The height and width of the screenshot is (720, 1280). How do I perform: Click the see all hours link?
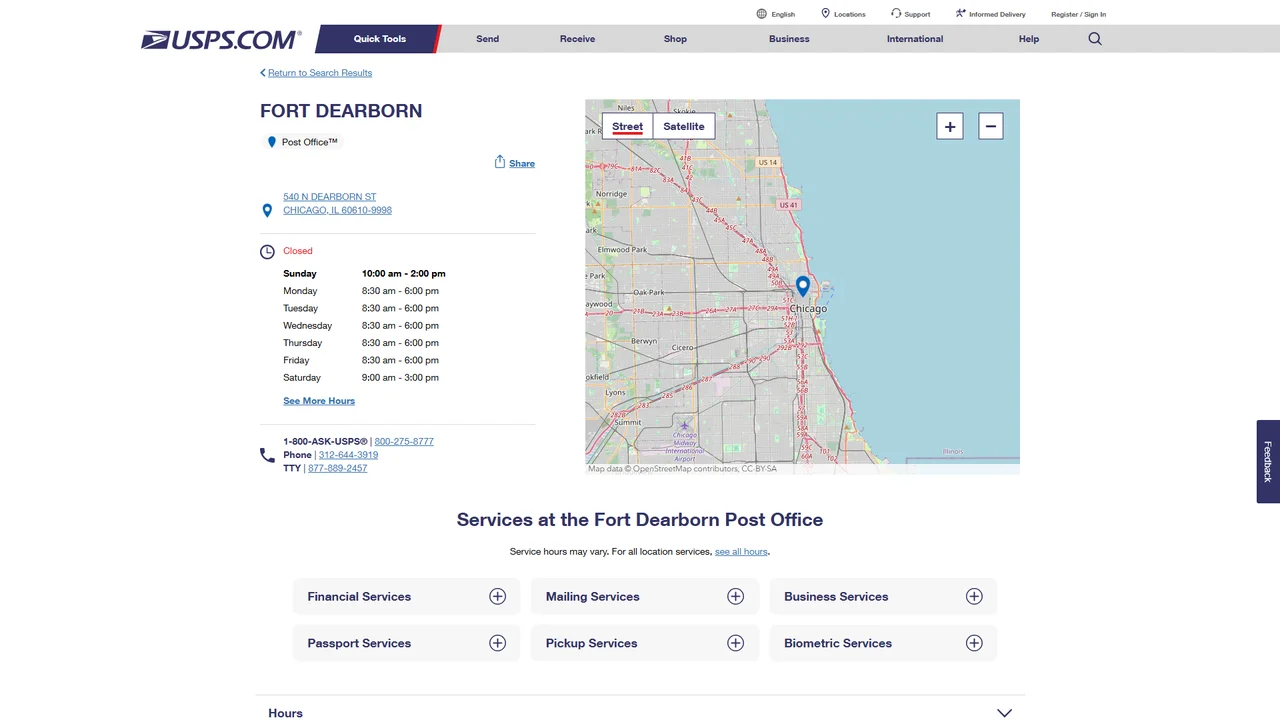(741, 552)
